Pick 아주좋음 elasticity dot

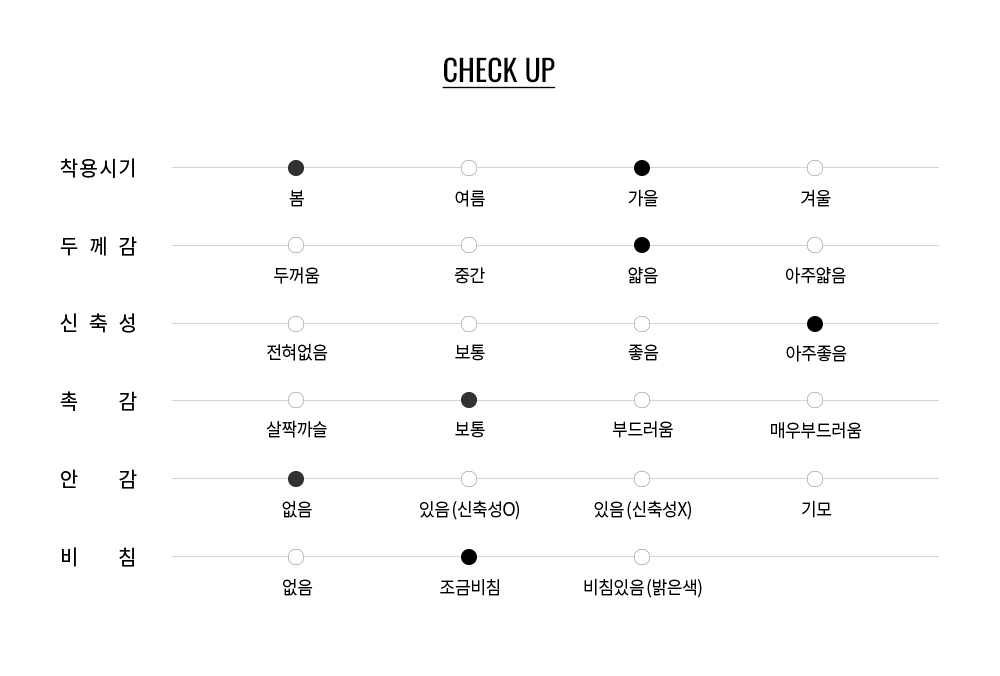(814, 324)
